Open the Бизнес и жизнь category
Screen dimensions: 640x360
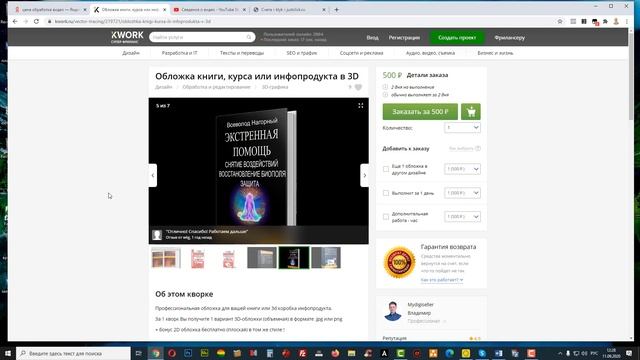[495, 53]
